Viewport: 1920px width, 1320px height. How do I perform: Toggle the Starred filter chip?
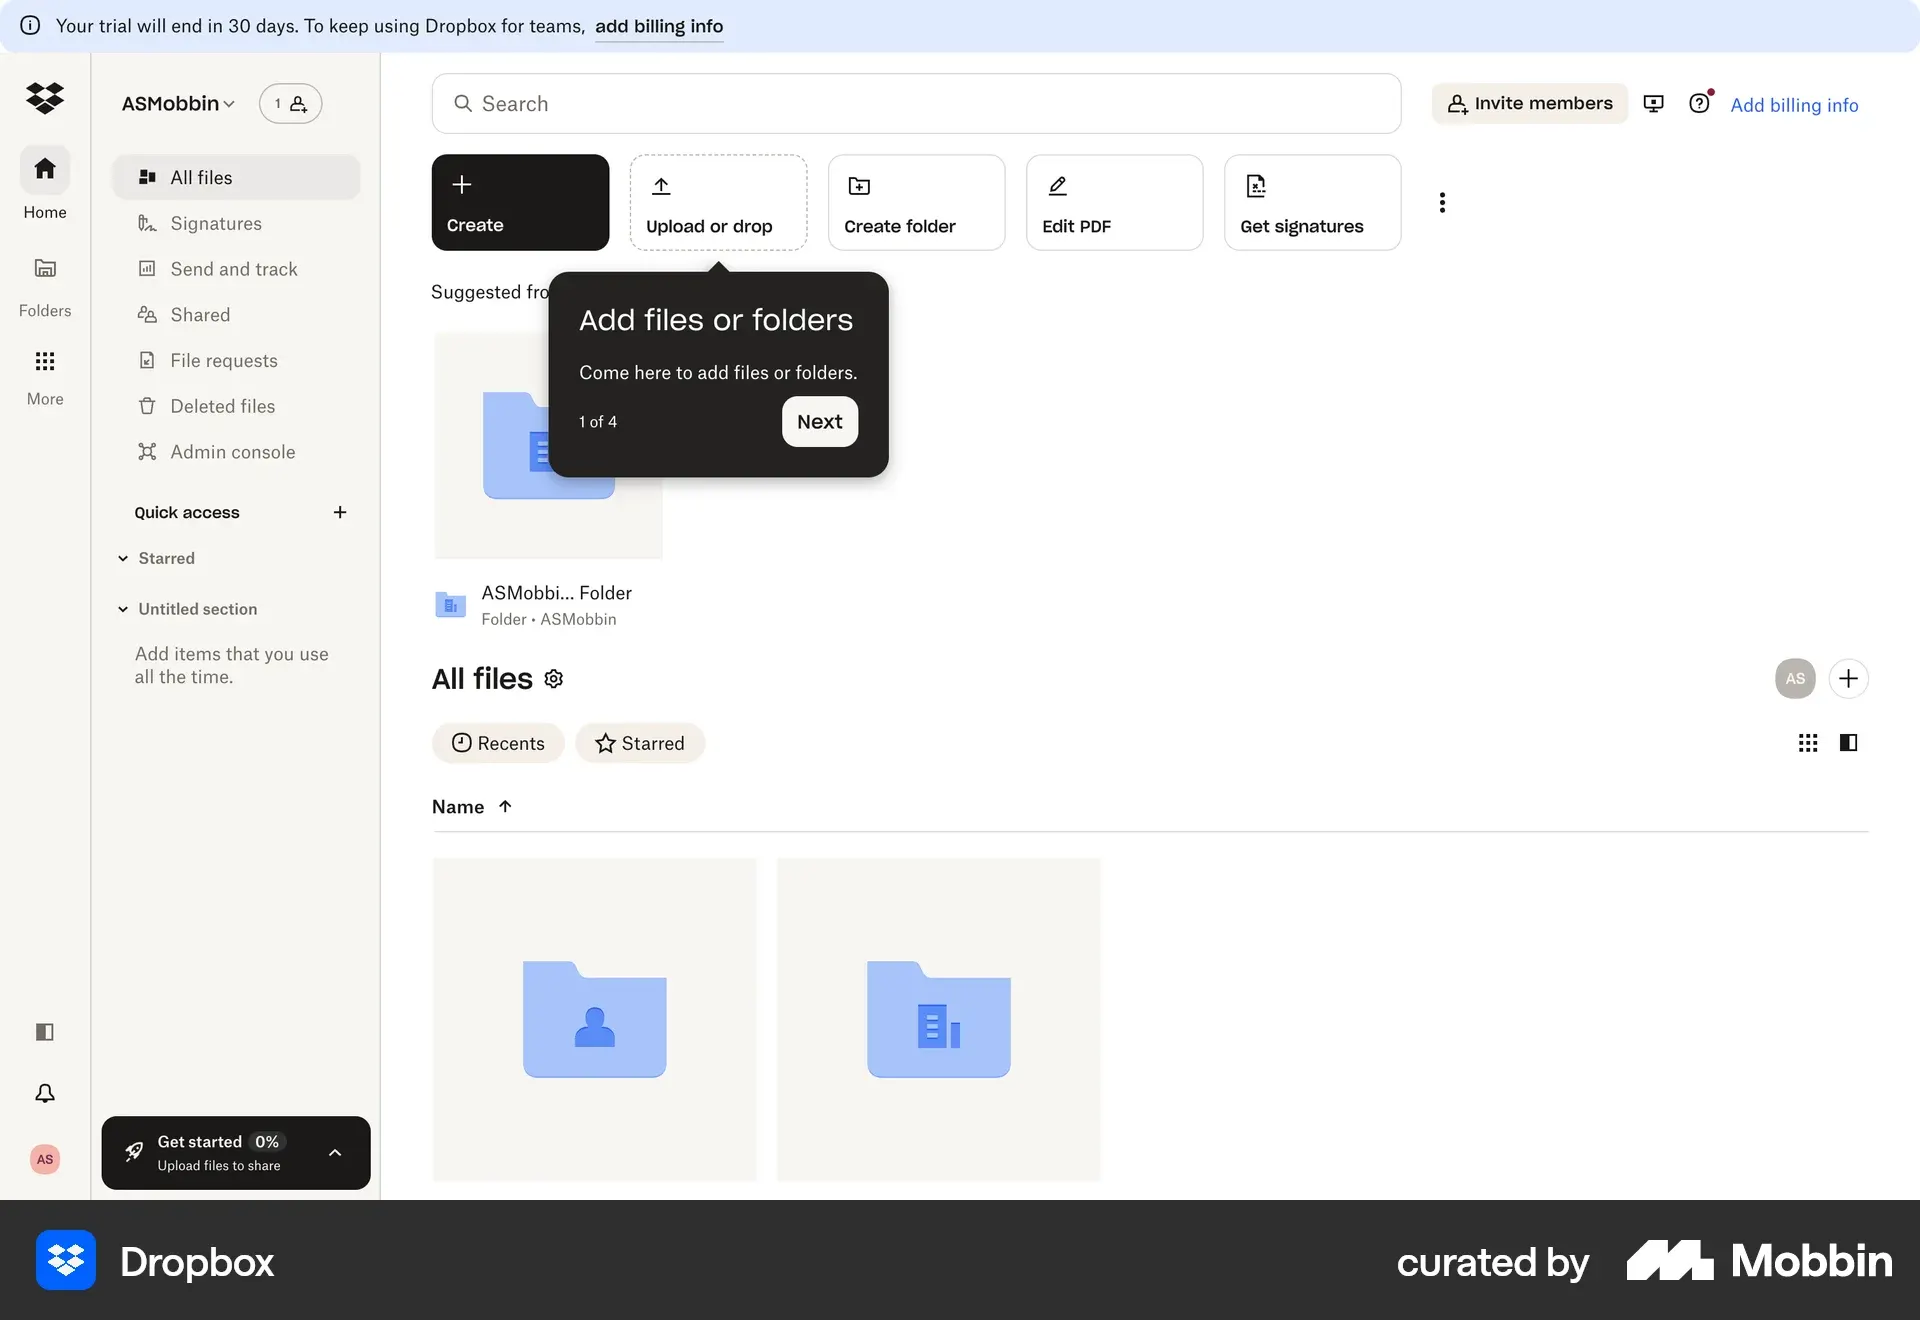(640, 743)
